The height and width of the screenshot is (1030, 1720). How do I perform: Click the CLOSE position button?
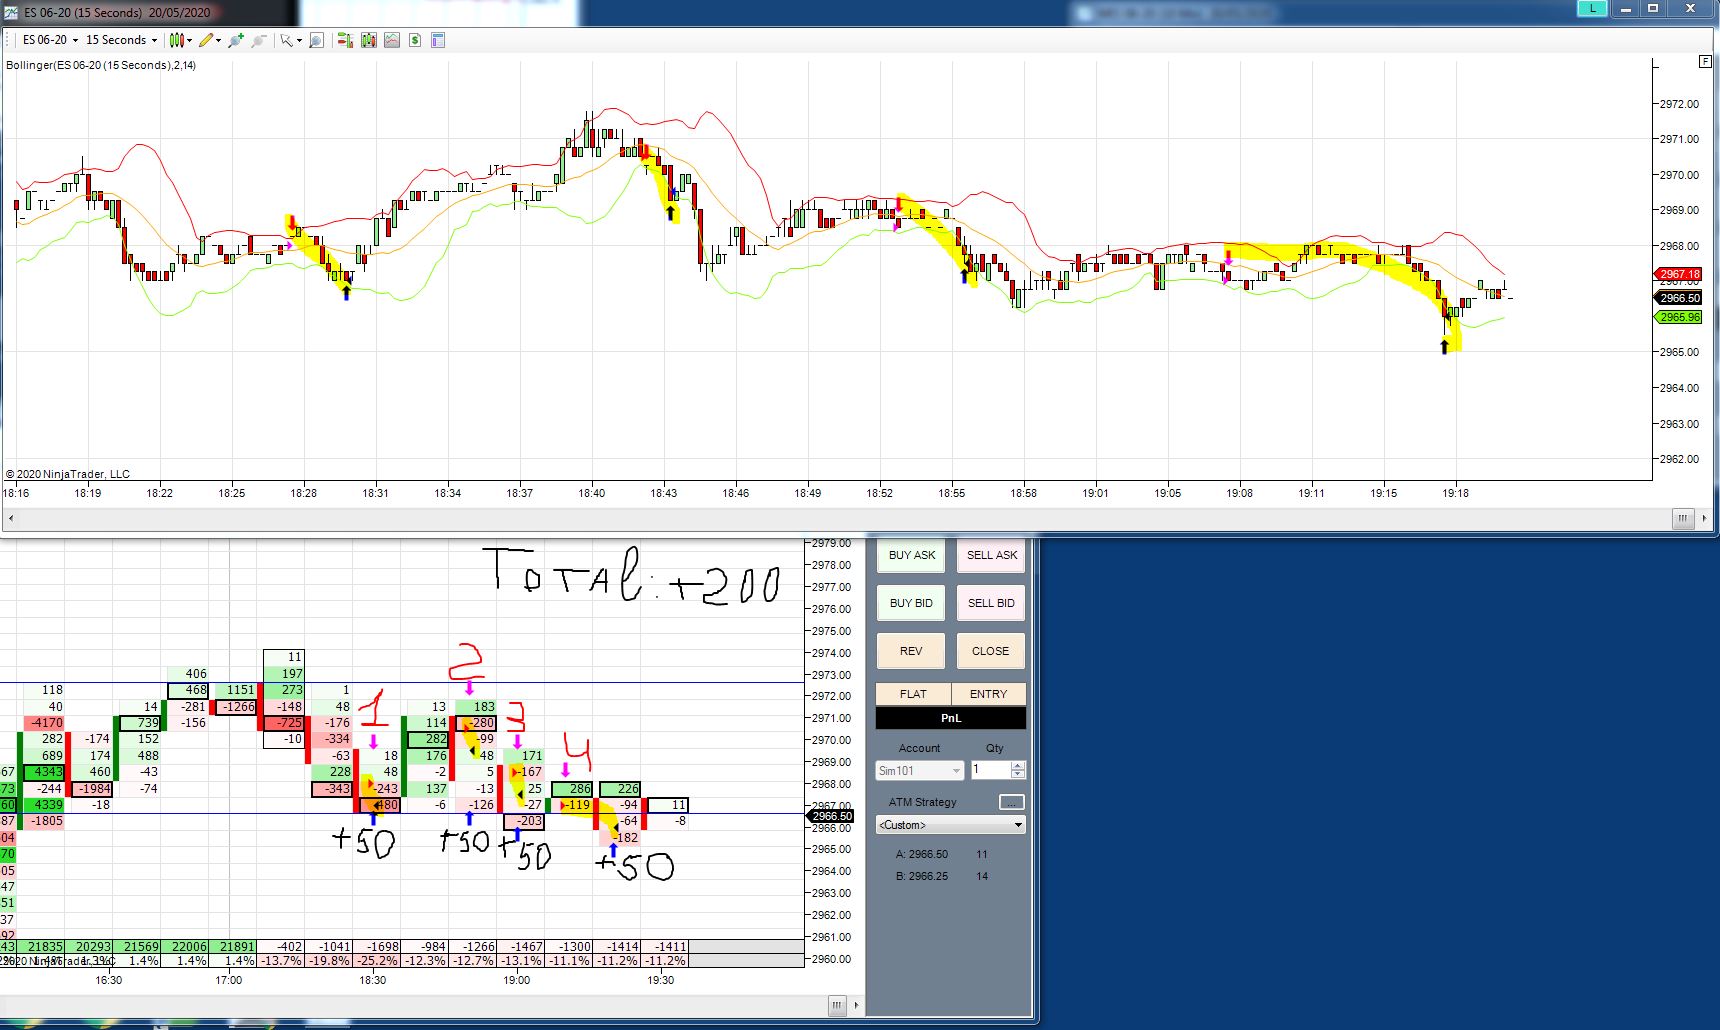point(991,651)
